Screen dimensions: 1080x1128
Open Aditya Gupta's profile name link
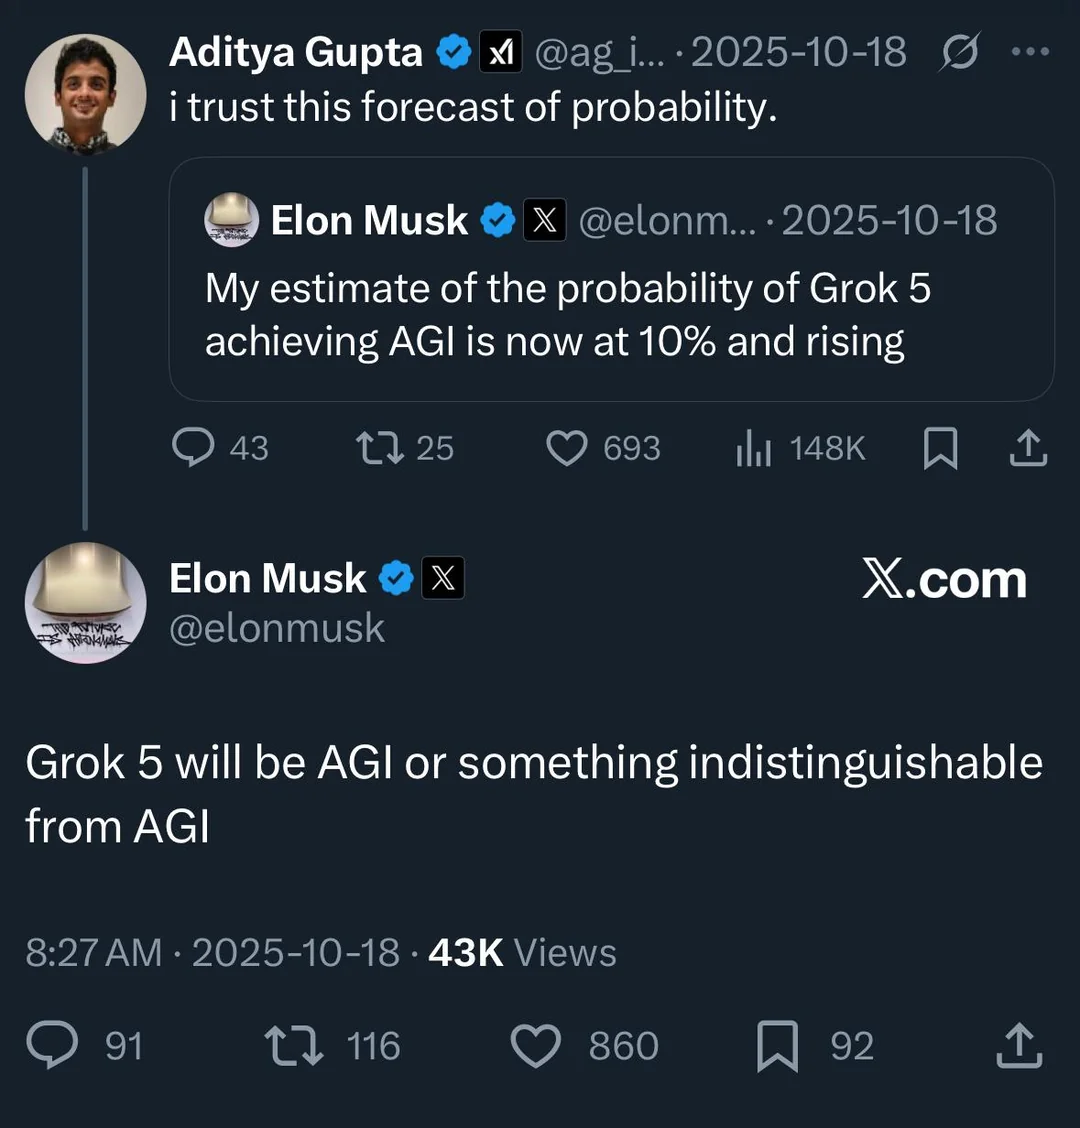pyautogui.click(x=295, y=52)
